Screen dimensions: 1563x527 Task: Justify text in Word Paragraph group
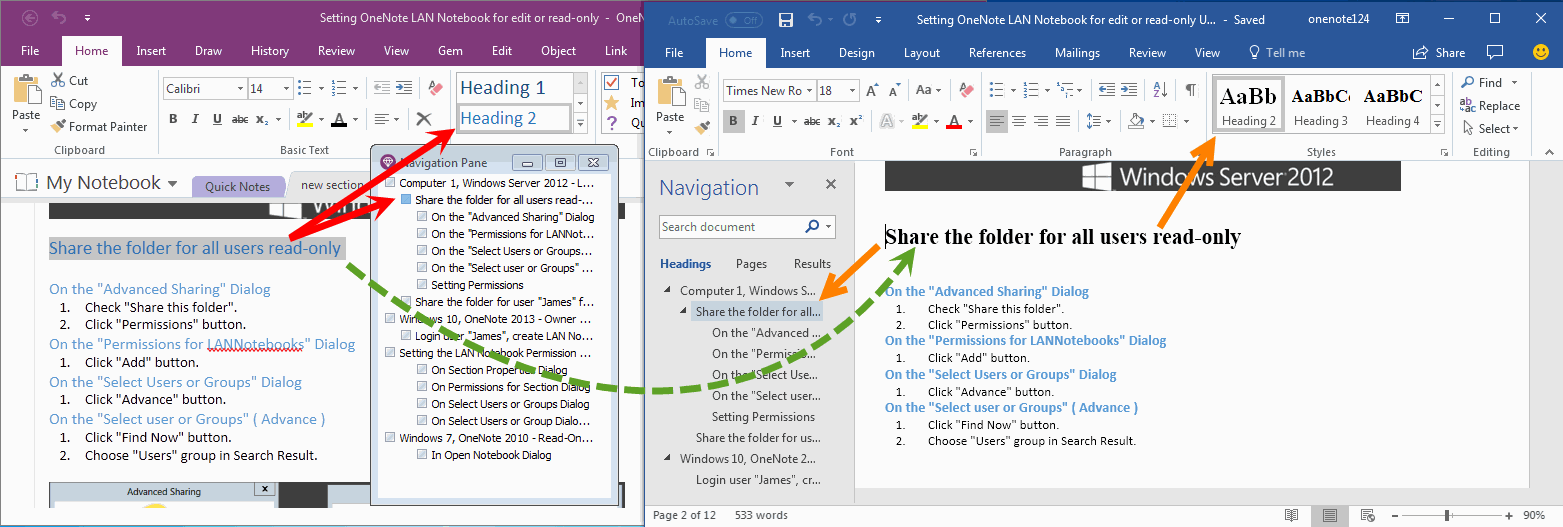pyautogui.click(x=1063, y=121)
